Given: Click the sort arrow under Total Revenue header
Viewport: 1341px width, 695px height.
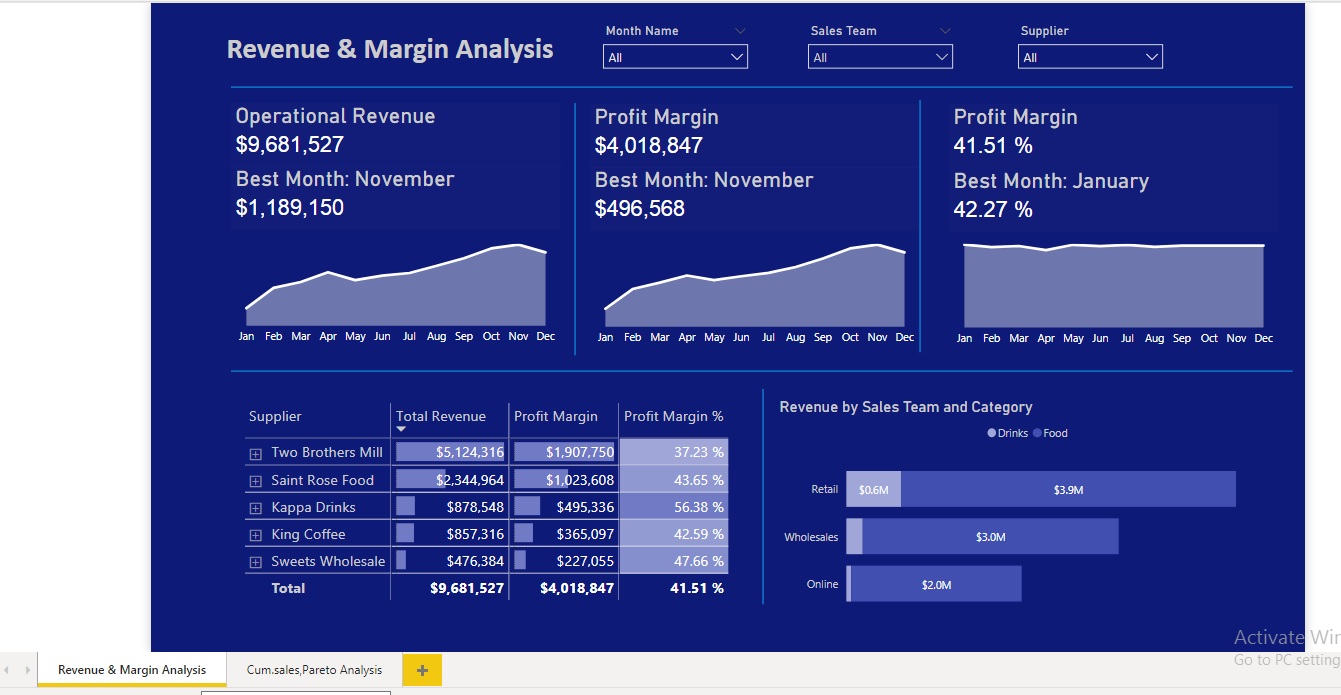Looking at the screenshot, I should (400, 428).
